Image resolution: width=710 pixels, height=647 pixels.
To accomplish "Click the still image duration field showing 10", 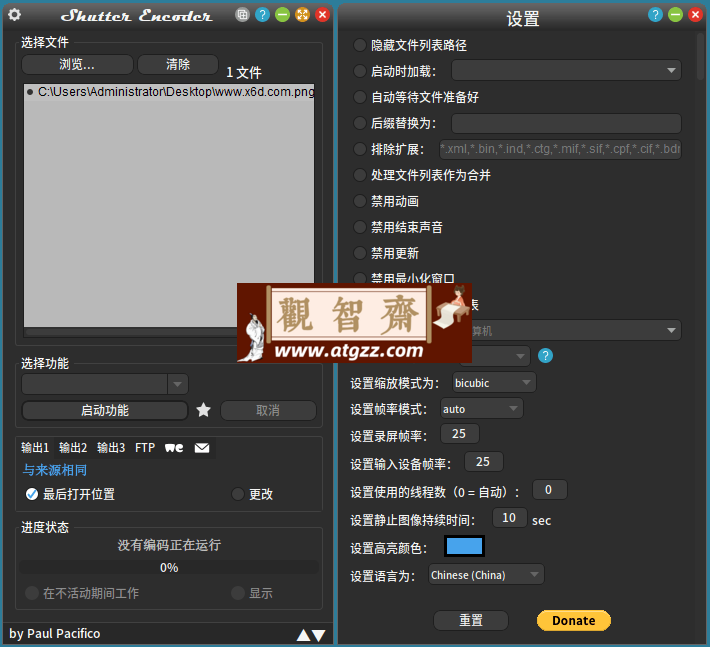I will [x=509, y=518].
